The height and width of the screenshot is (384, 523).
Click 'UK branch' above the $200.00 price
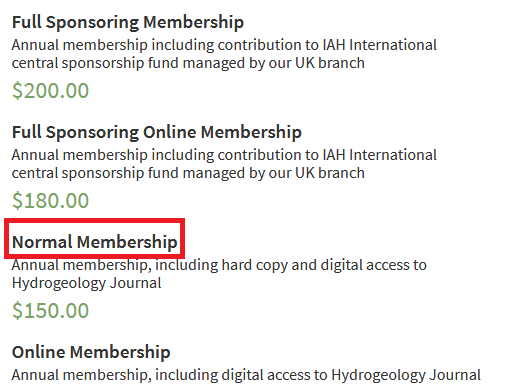coord(330,63)
